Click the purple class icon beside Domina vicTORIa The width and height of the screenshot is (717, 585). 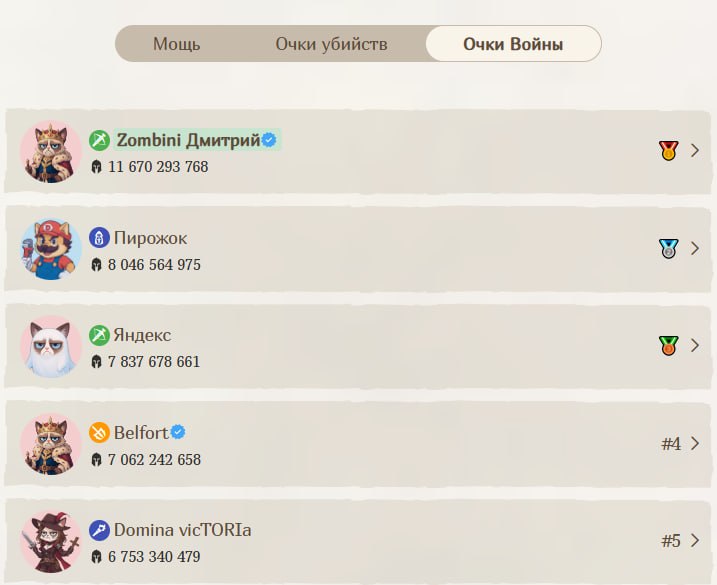pos(99,530)
